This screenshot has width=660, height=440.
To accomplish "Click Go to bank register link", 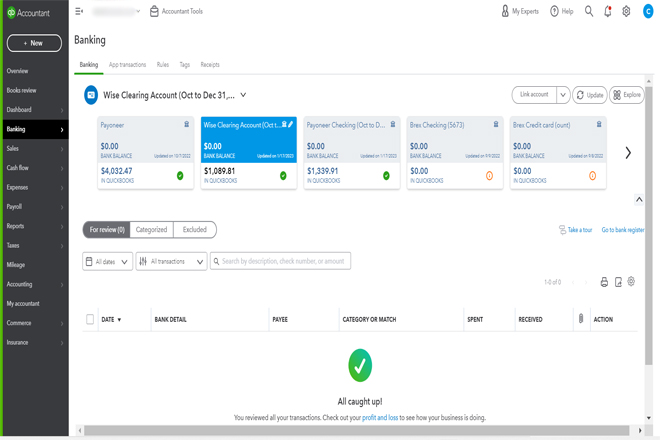I will pyautogui.click(x=623, y=230).
